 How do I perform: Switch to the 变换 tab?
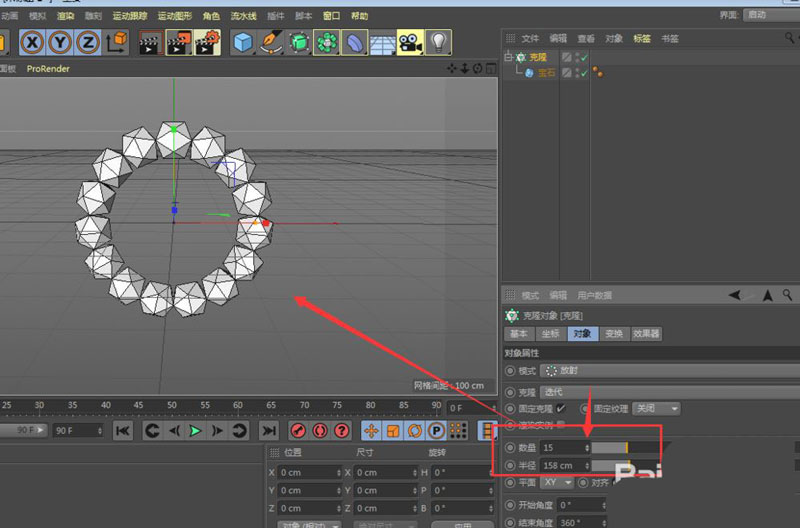(x=613, y=334)
